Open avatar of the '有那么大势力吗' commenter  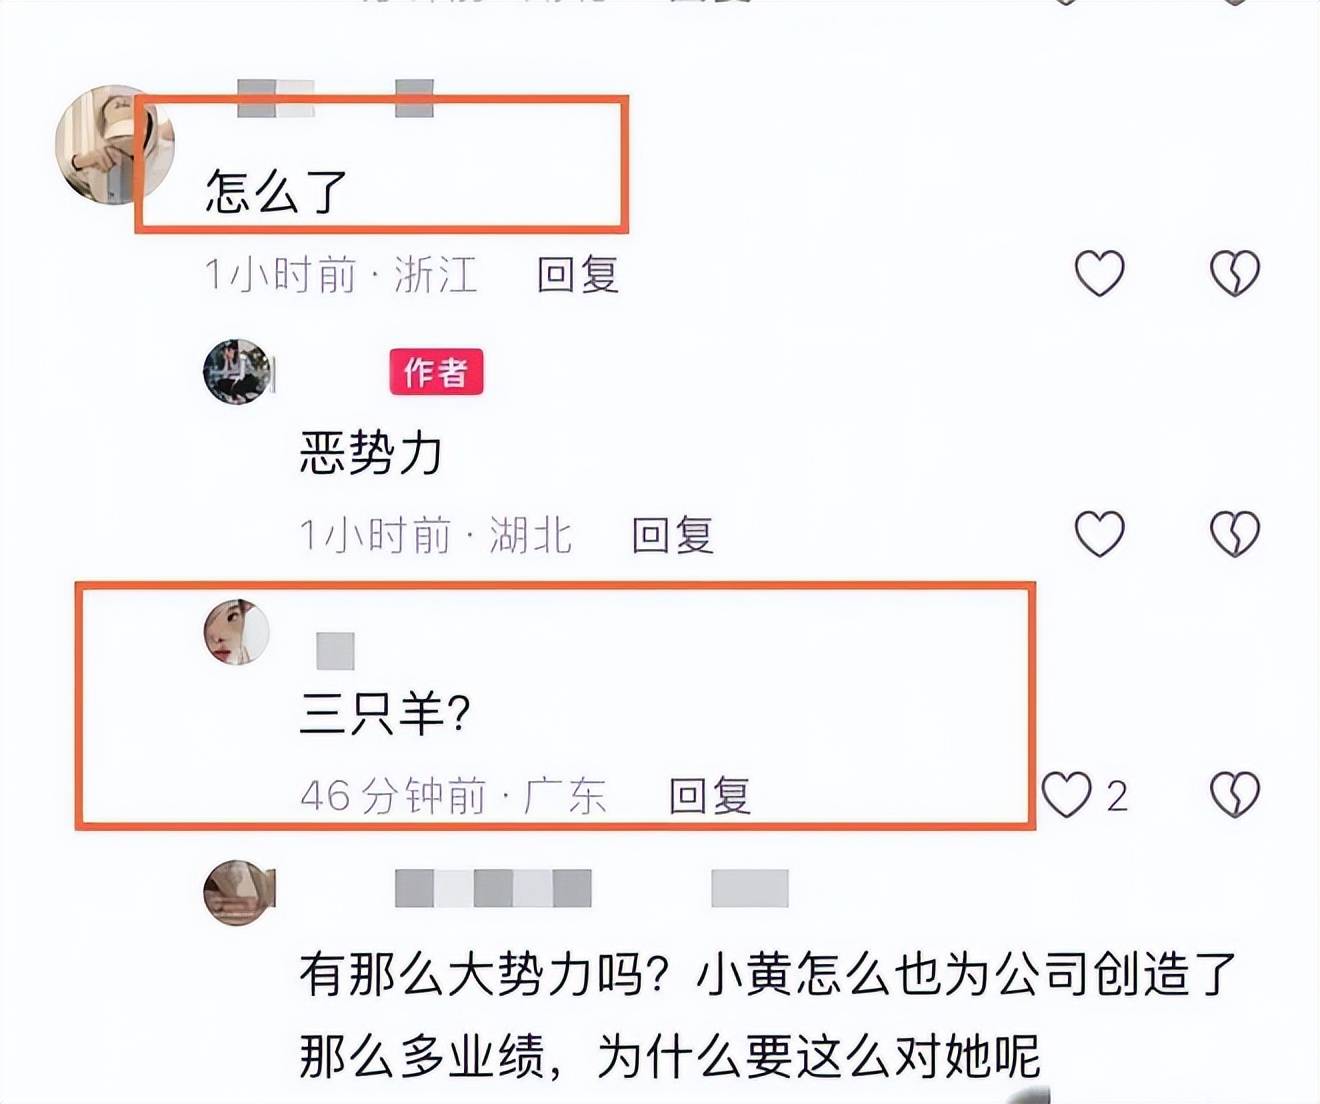pos(238,892)
